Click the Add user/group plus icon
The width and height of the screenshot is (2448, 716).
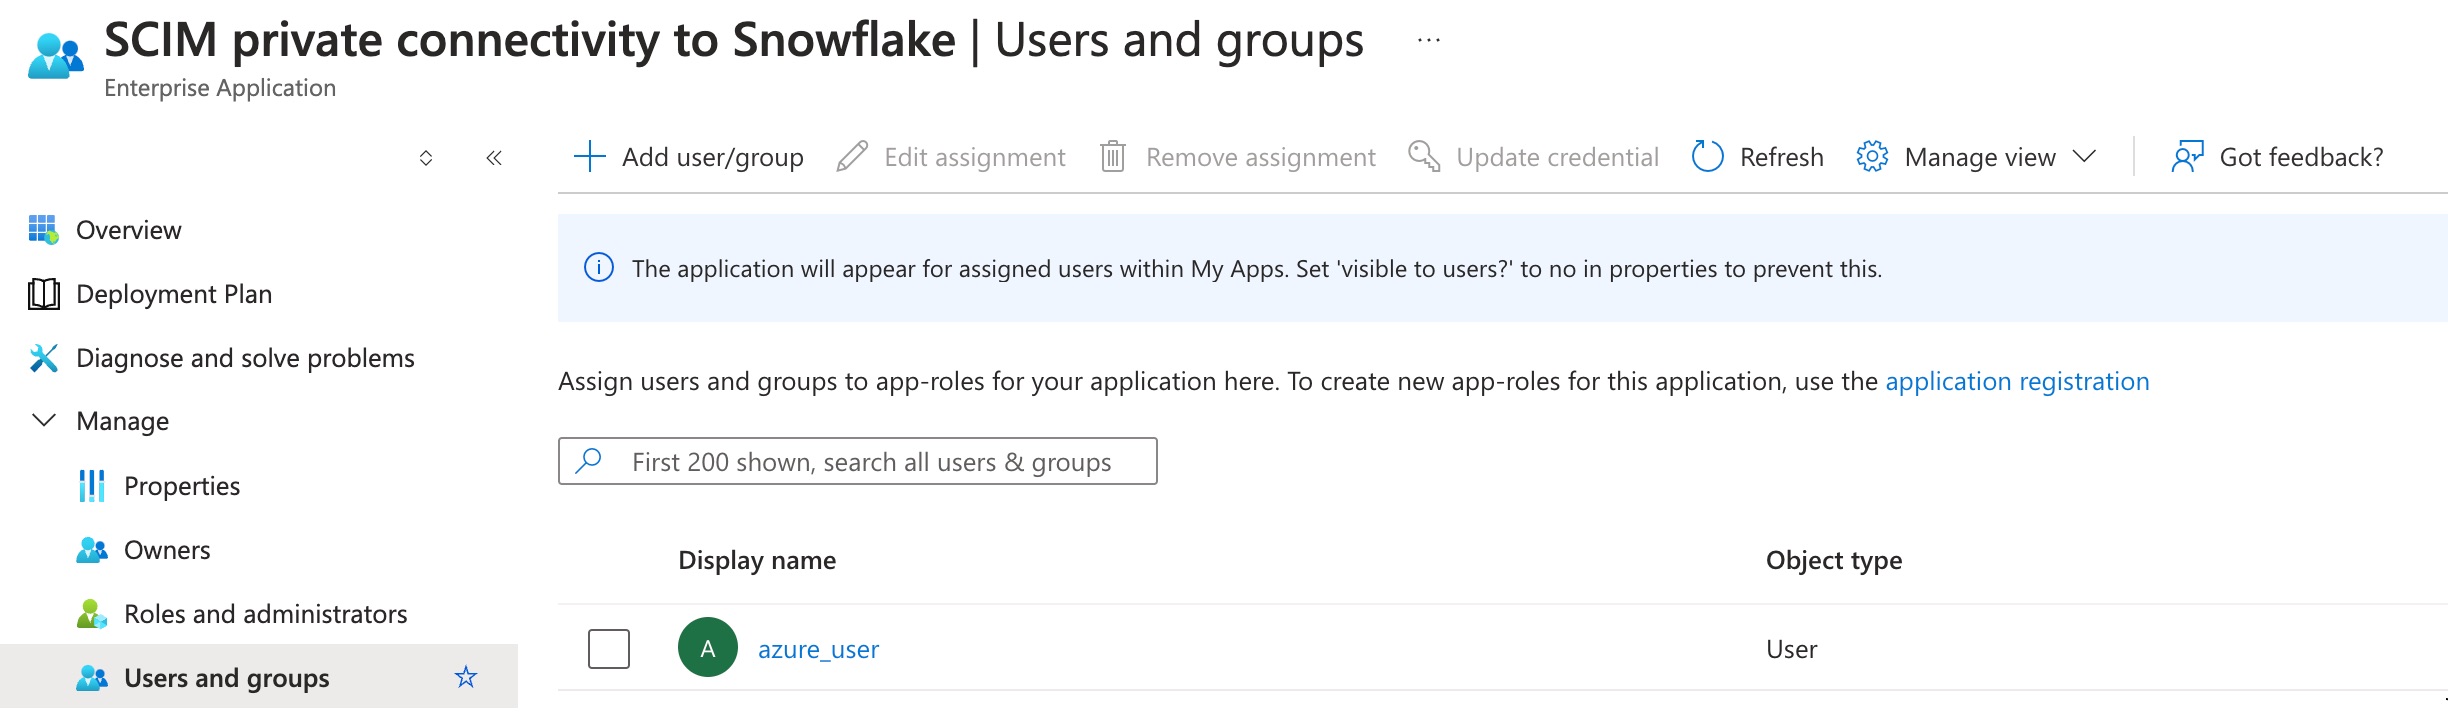[x=590, y=157]
